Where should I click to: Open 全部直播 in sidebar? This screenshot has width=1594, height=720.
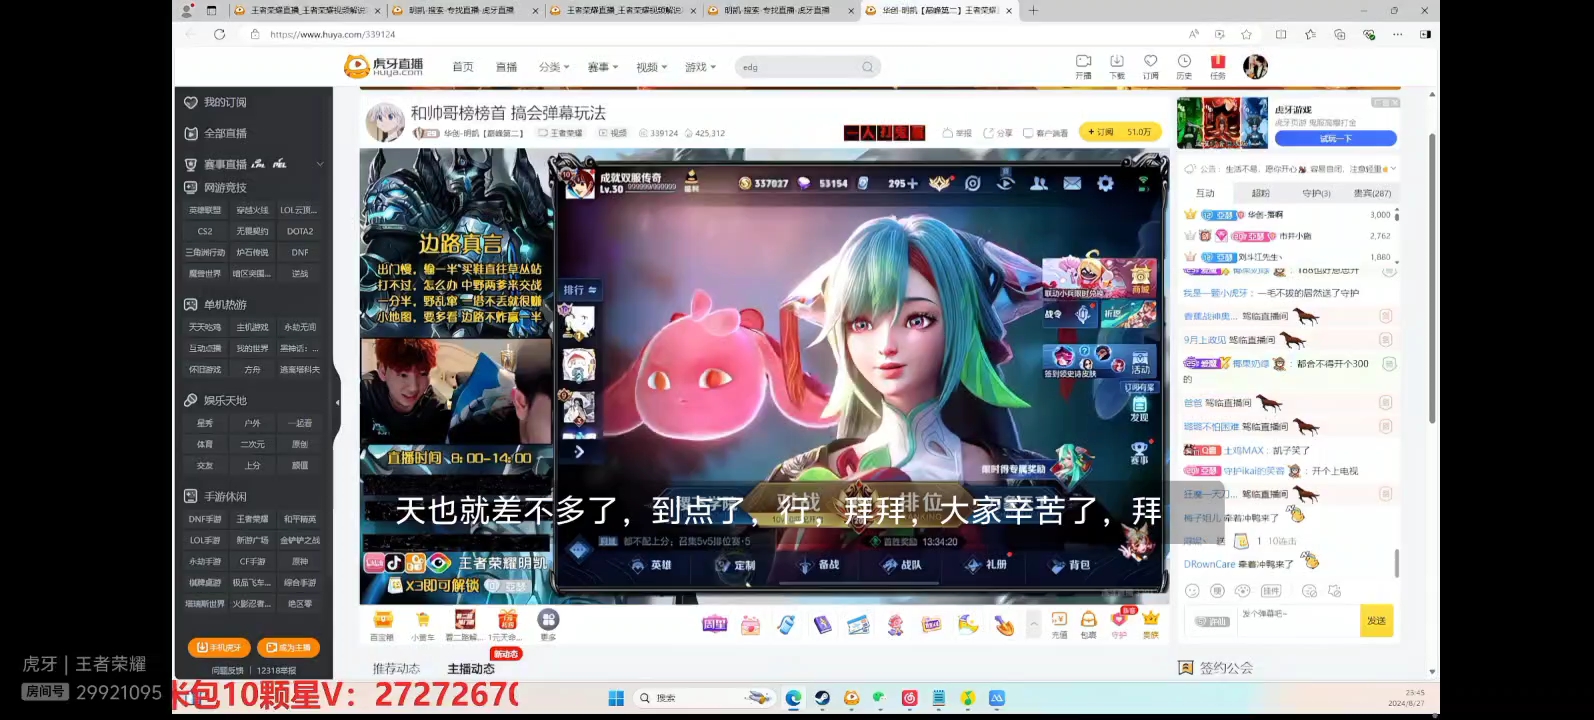(225, 133)
